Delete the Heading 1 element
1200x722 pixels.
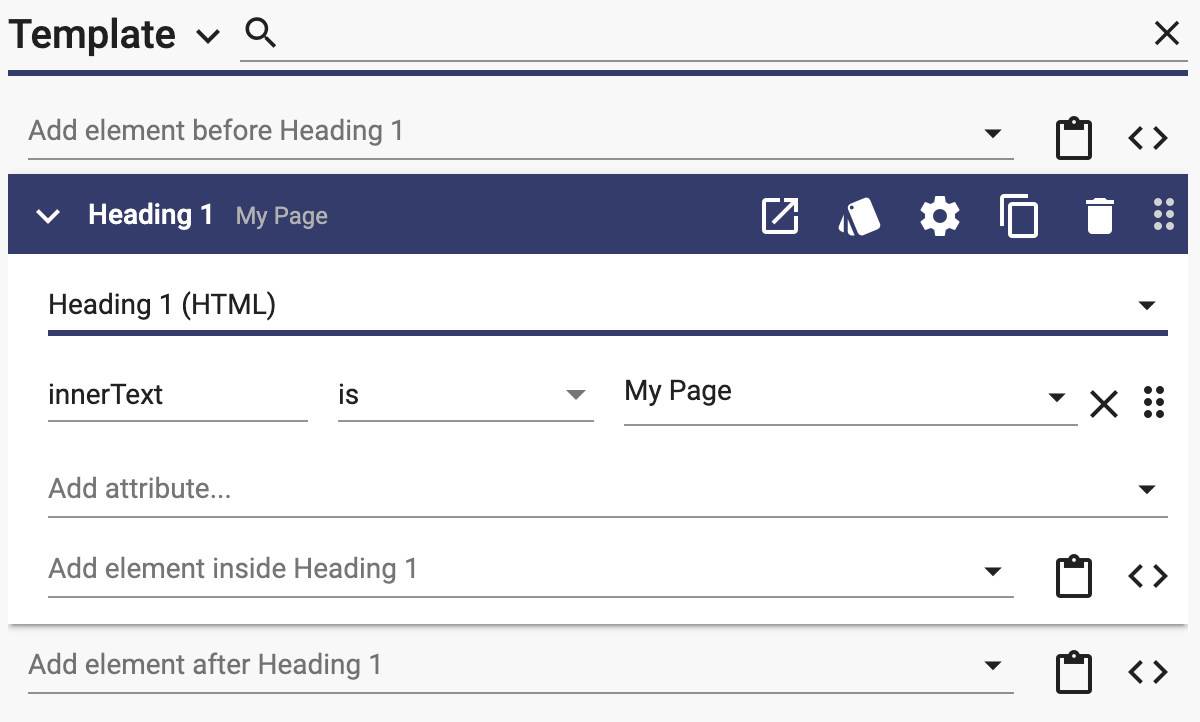1099,216
